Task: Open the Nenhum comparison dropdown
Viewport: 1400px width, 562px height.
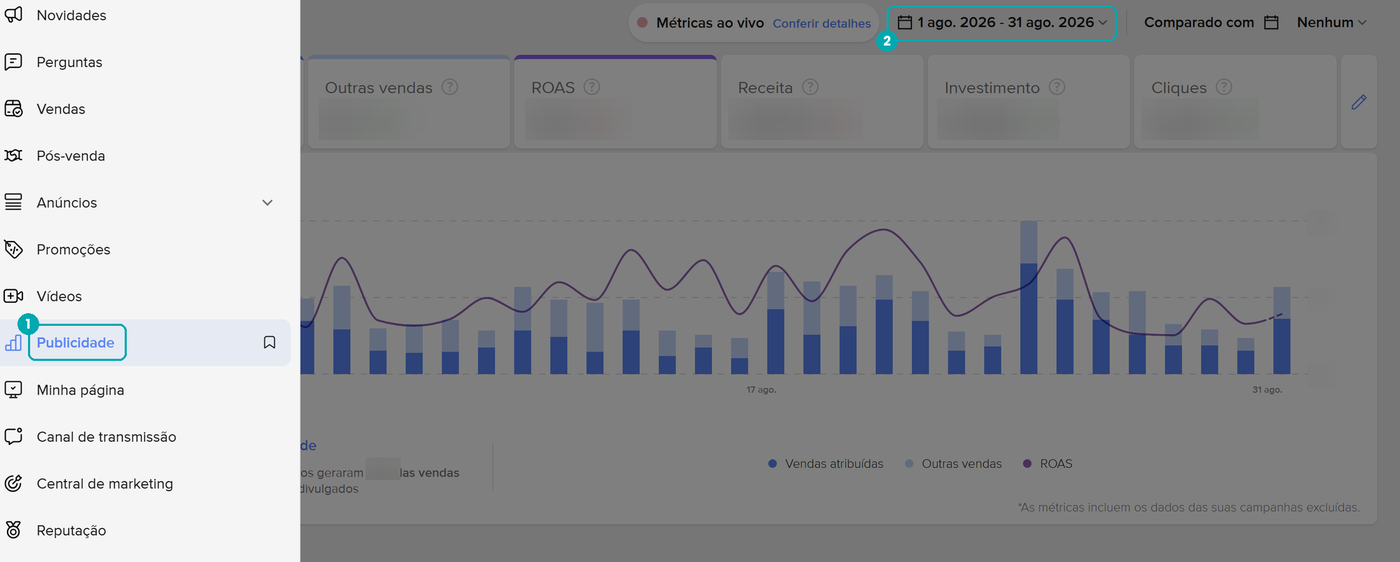Action: tap(1332, 22)
